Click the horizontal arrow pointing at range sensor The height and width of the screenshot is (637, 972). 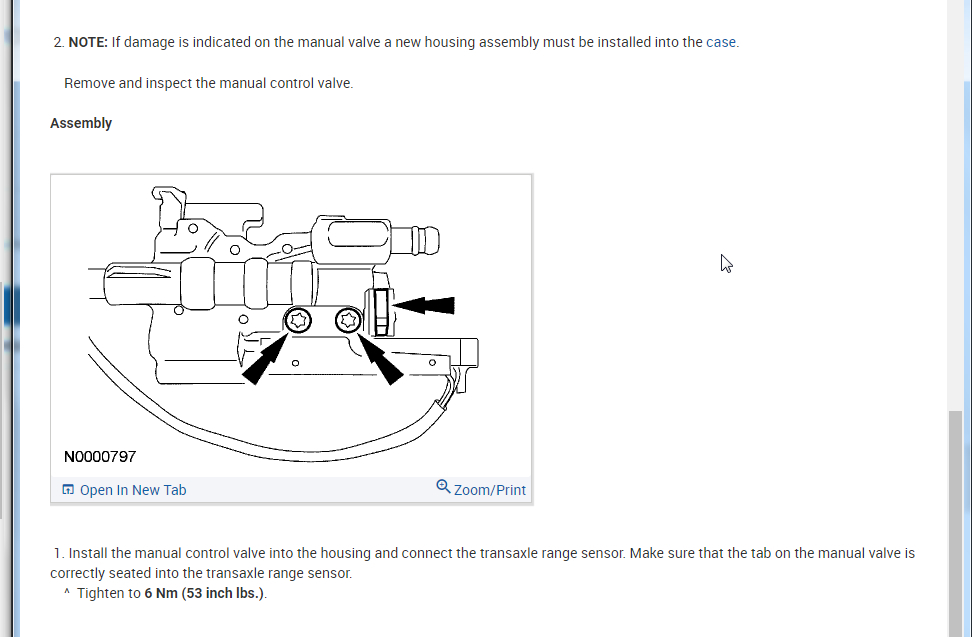tap(423, 305)
